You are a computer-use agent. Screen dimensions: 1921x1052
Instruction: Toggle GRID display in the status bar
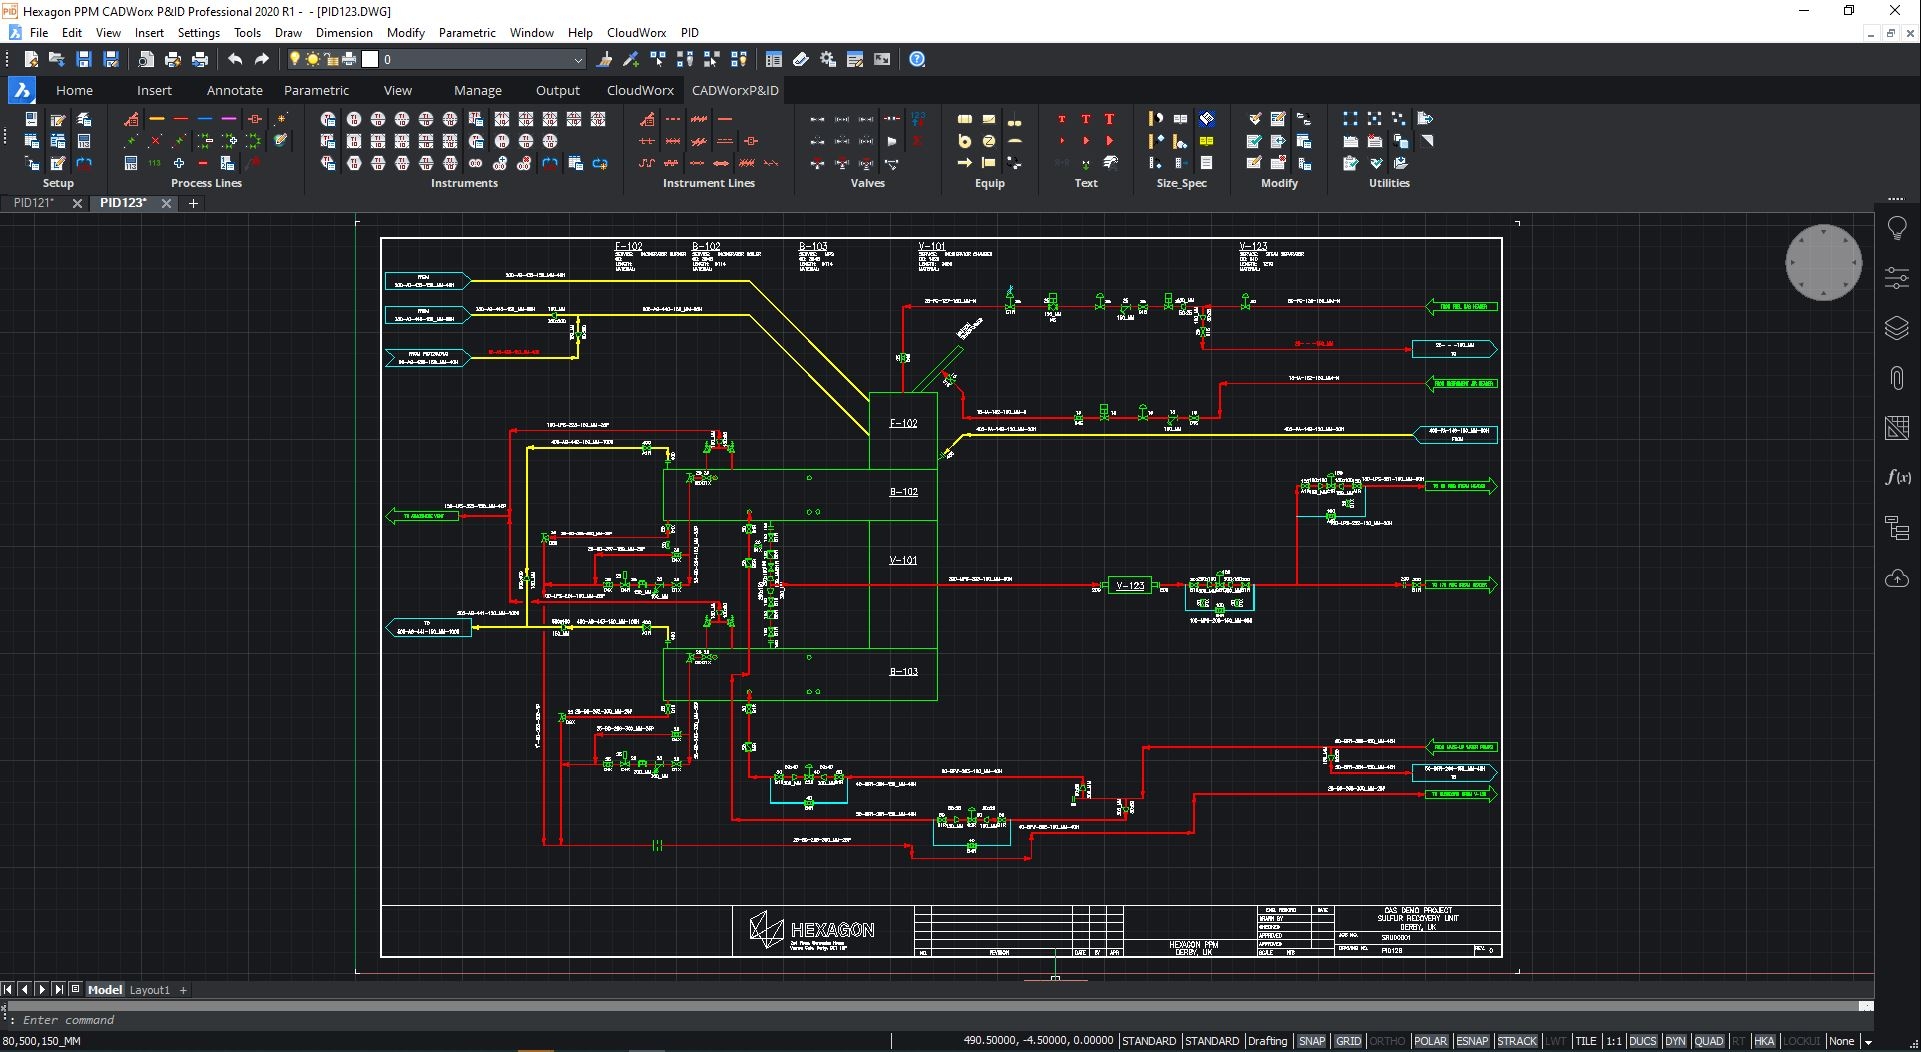pos(1348,1041)
